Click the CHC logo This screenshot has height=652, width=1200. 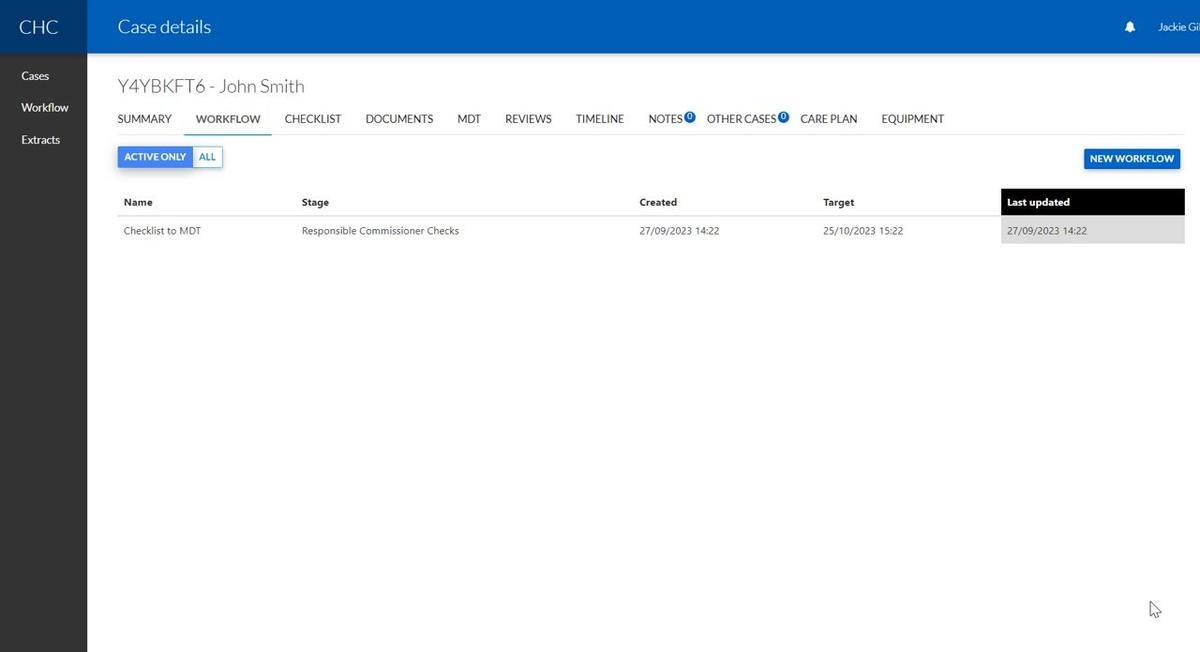39,27
